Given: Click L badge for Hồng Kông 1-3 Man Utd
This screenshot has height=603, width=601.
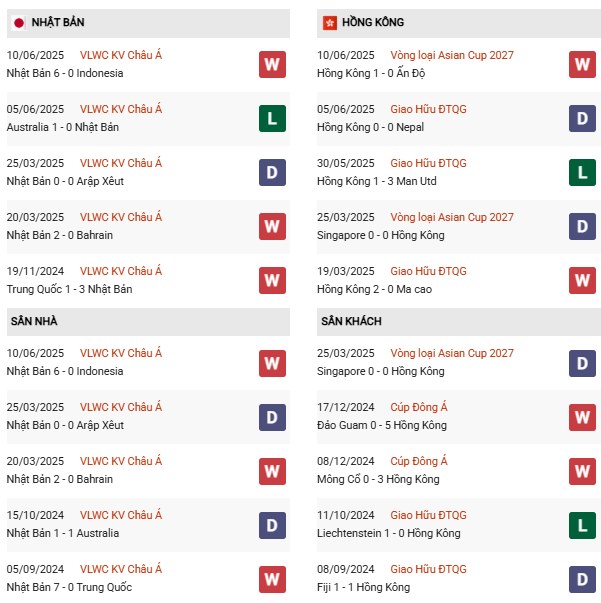Looking at the screenshot, I should (x=583, y=173).
